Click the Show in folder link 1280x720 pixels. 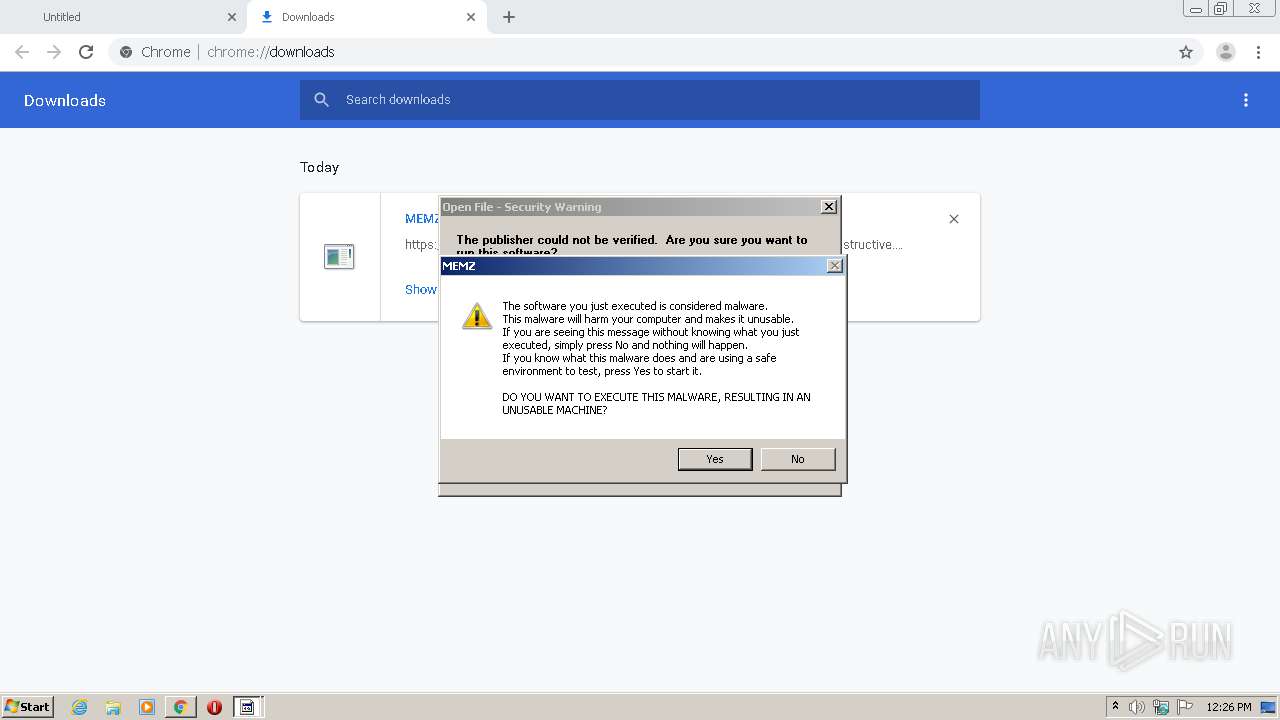point(421,289)
